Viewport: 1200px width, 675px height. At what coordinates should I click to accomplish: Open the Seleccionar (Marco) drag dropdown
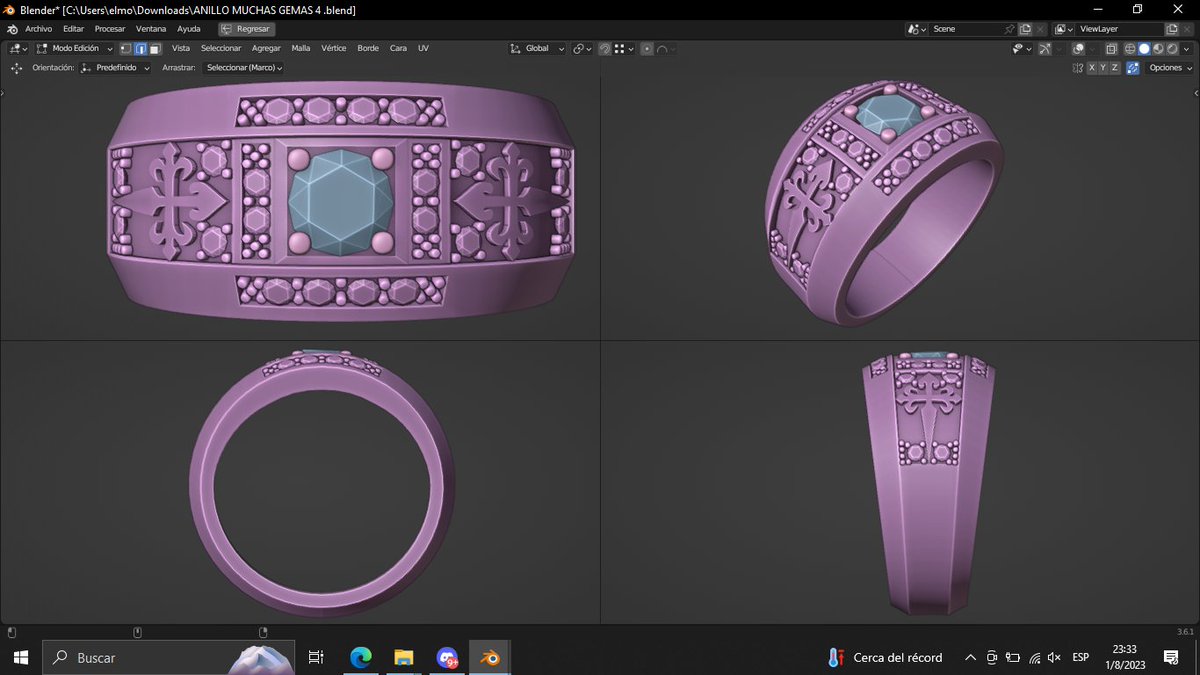[x=243, y=68]
